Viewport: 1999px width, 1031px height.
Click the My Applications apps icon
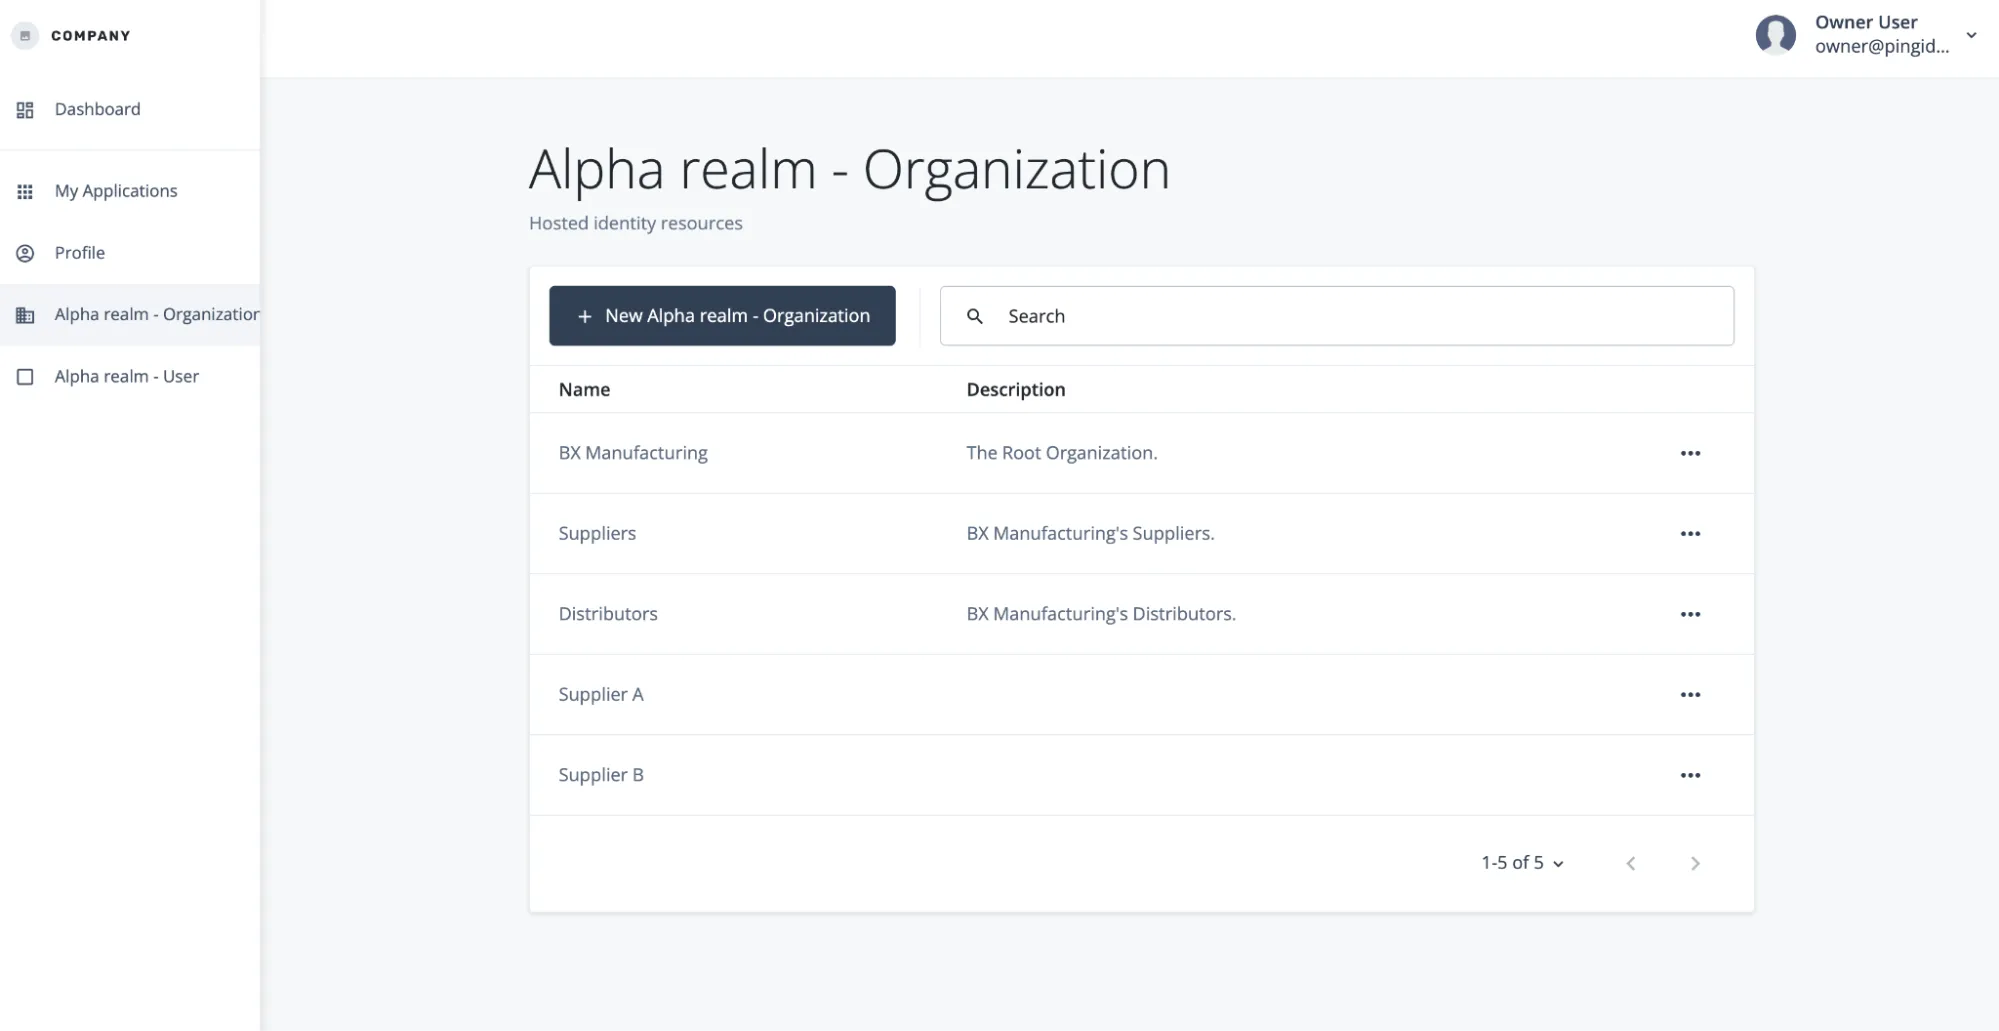[x=25, y=191]
